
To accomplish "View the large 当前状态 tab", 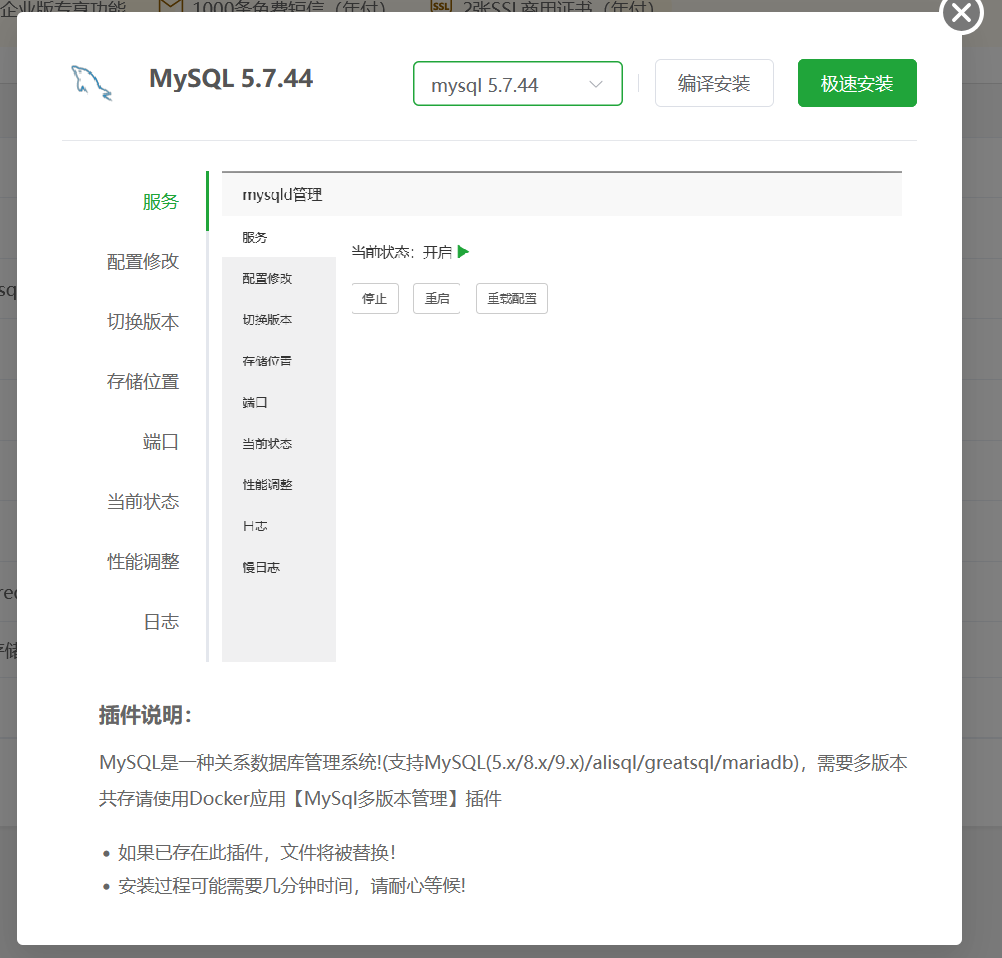I will (x=143, y=502).
